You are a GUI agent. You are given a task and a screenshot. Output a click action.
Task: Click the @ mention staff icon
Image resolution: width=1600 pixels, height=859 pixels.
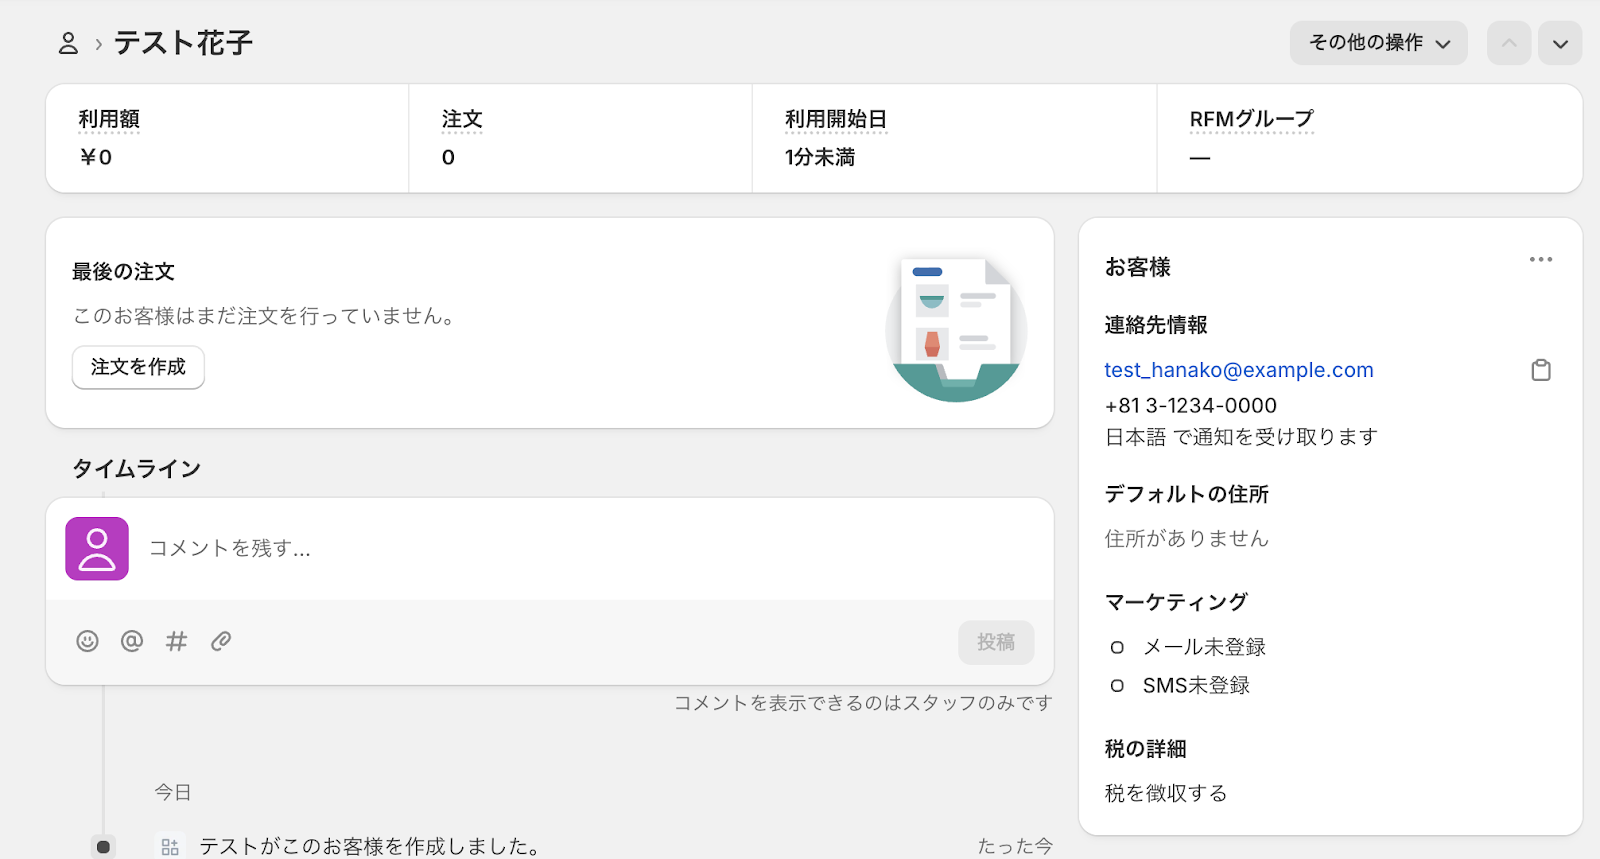tap(132, 641)
